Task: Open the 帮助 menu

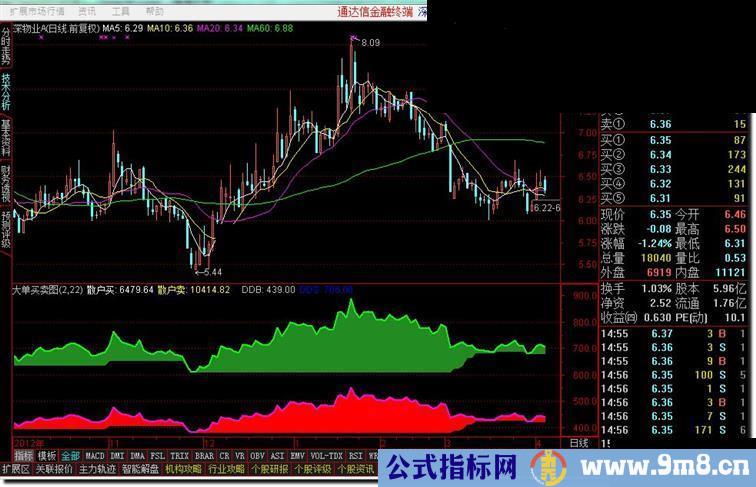Action: tap(154, 11)
